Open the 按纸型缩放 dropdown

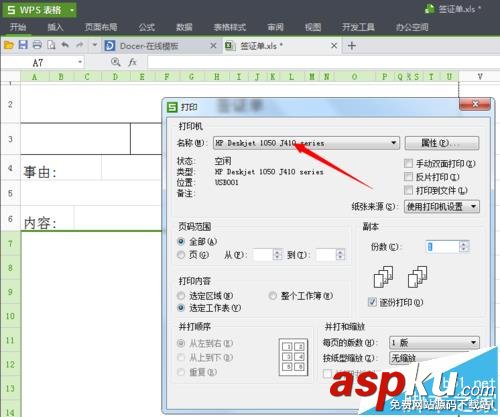coord(434,358)
